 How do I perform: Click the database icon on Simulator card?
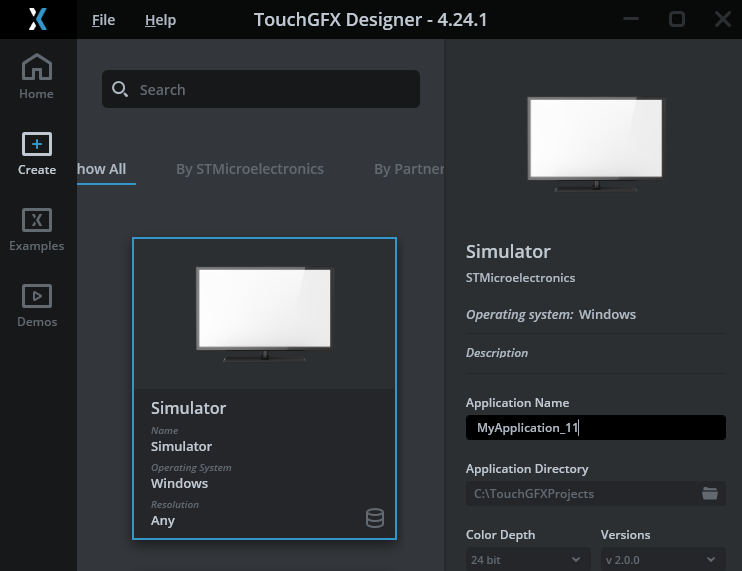pyautogui.click(x=375, y=518)
